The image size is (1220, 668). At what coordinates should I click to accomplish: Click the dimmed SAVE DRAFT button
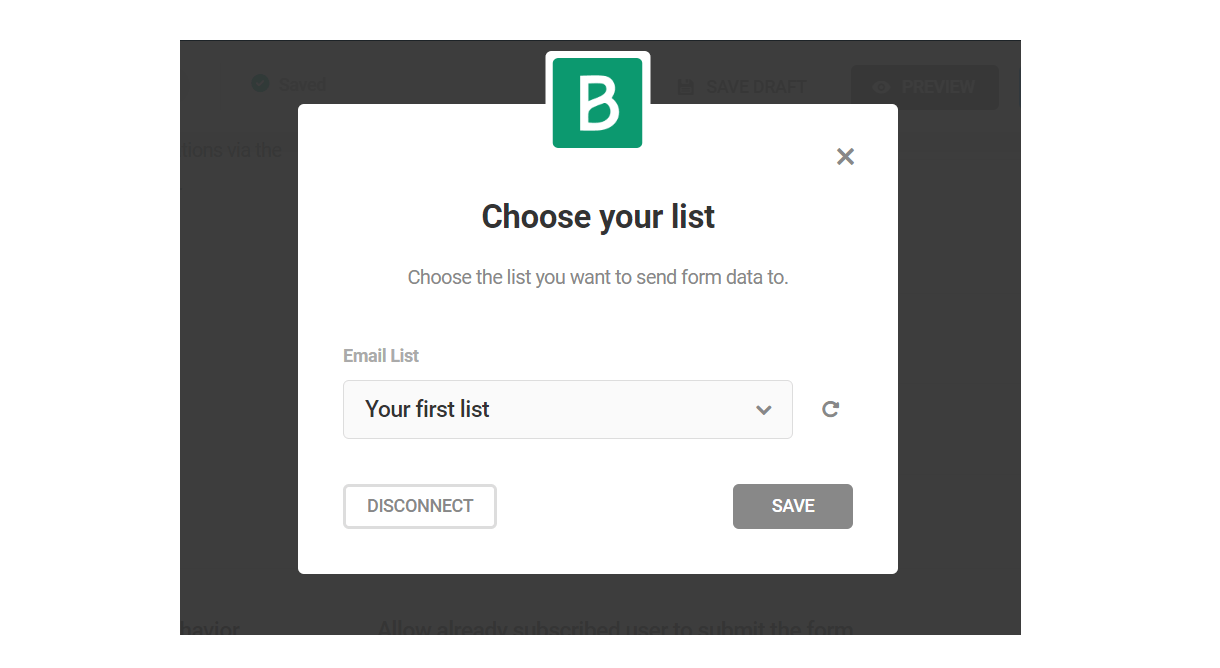coord(741,87)
